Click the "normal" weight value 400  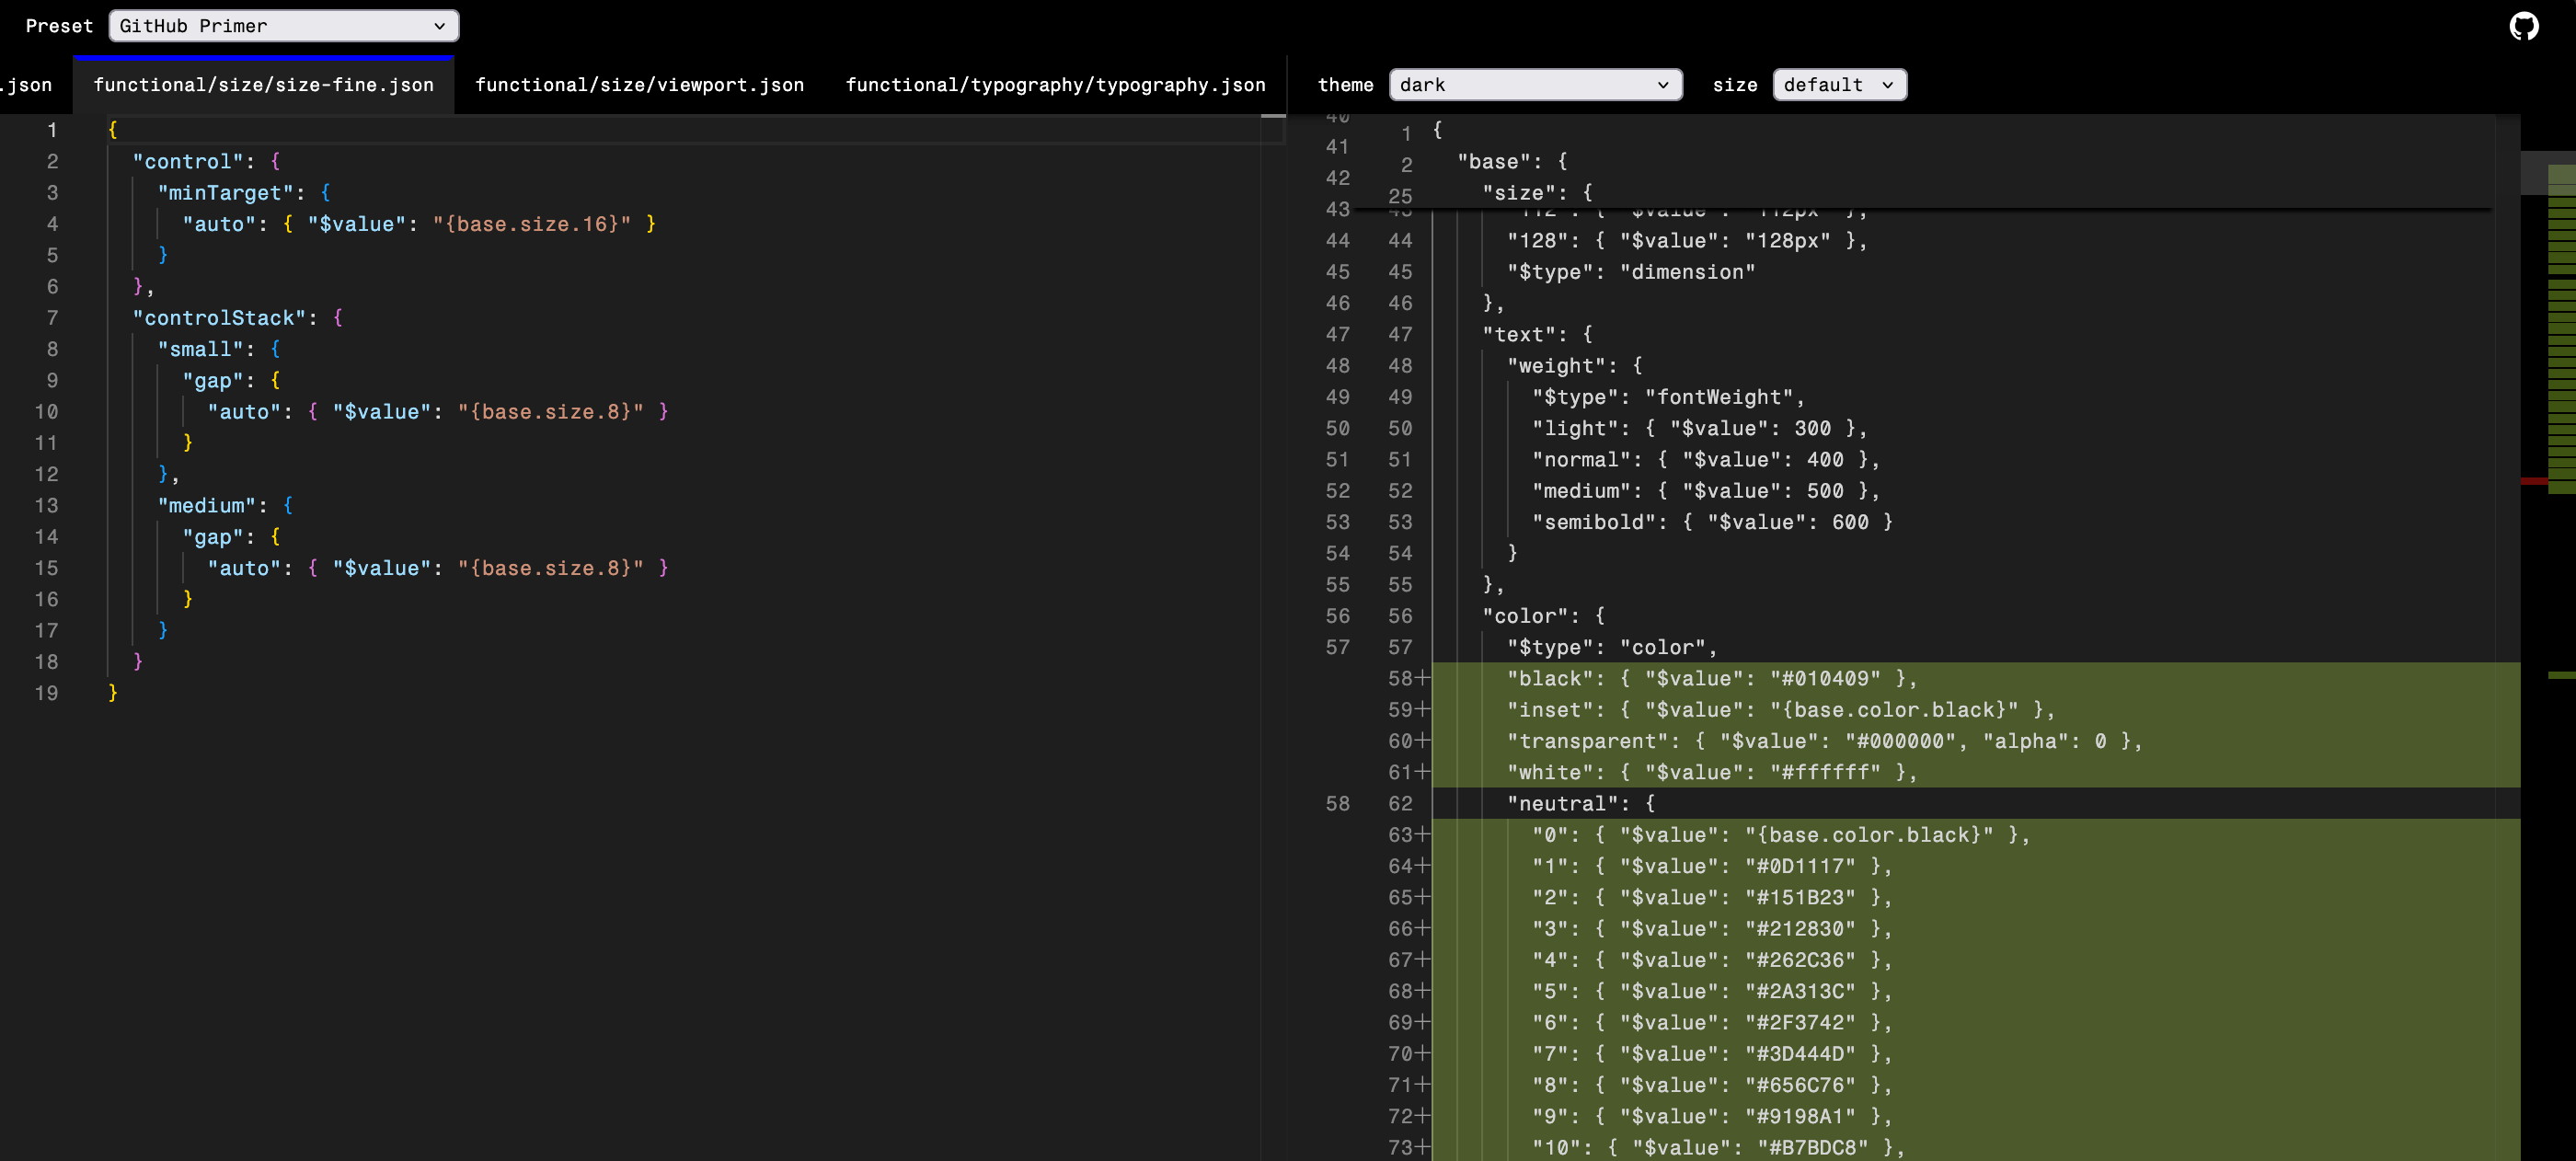pos(1825,460)
